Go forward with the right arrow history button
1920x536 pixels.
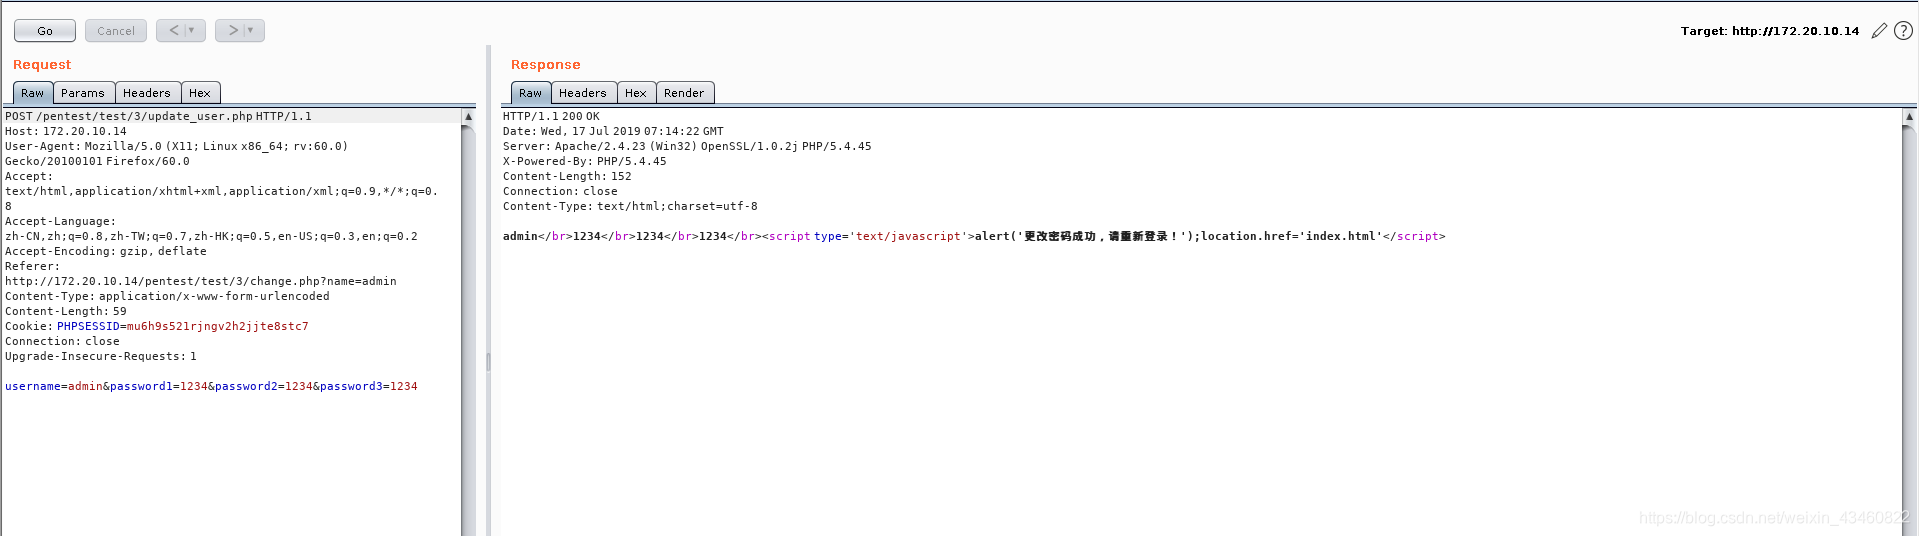pos(233,30)
